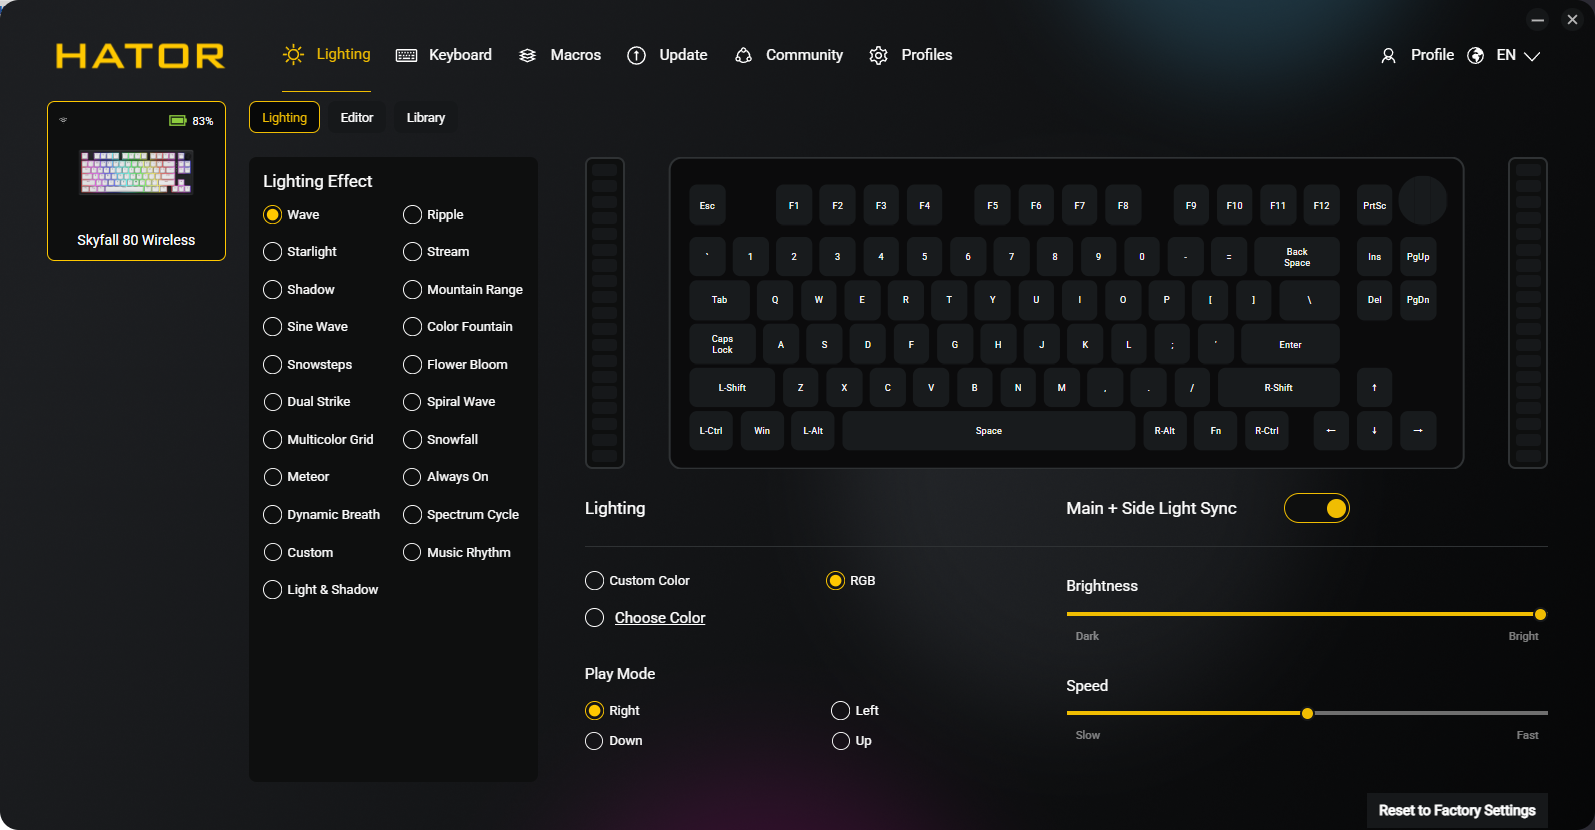This screenshot has width=1595, height=830.
Task: Click Reset to Factory Settings
Action: click(x=1457, y=810)
